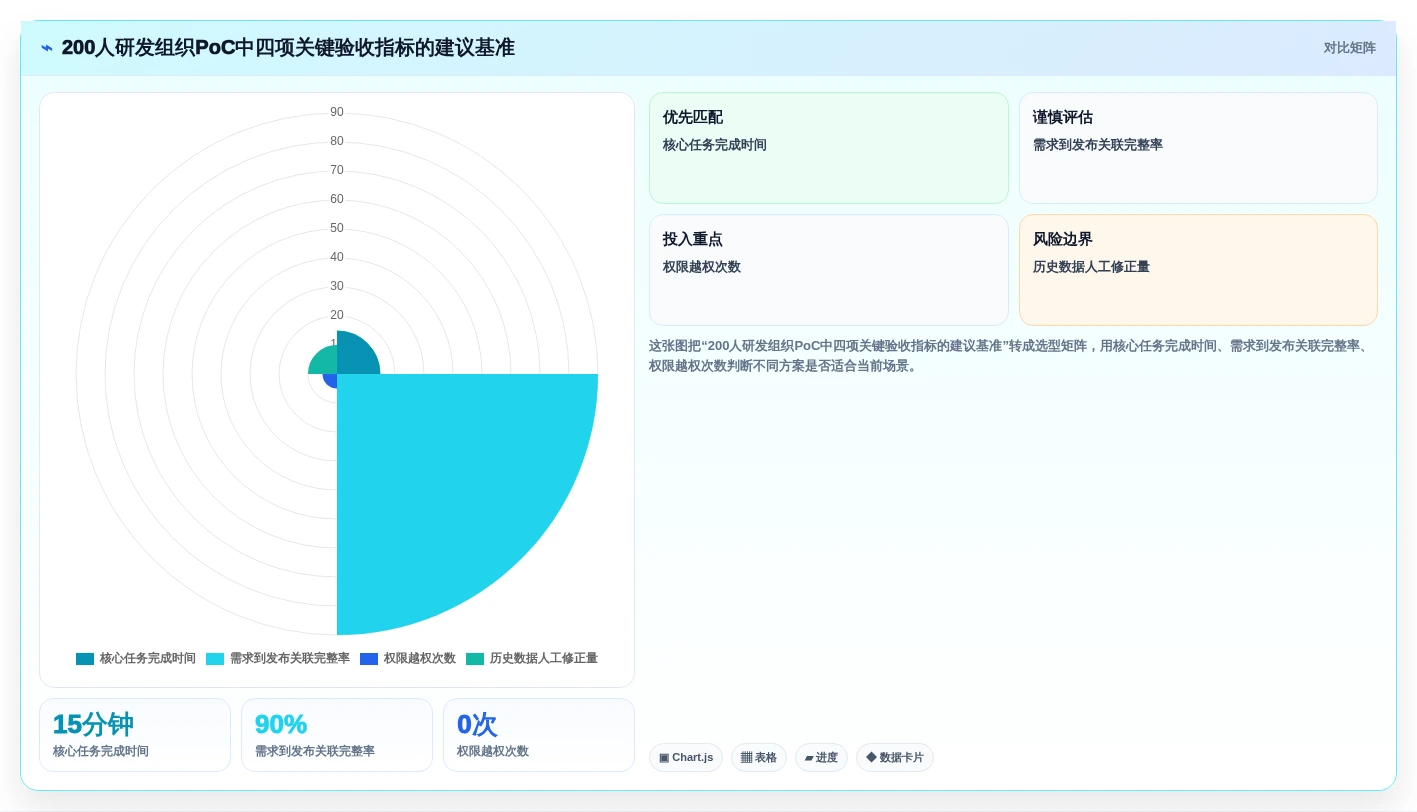Open the 风险边界 card
The image size is (1417, 812).
[x=1198, y=270]
